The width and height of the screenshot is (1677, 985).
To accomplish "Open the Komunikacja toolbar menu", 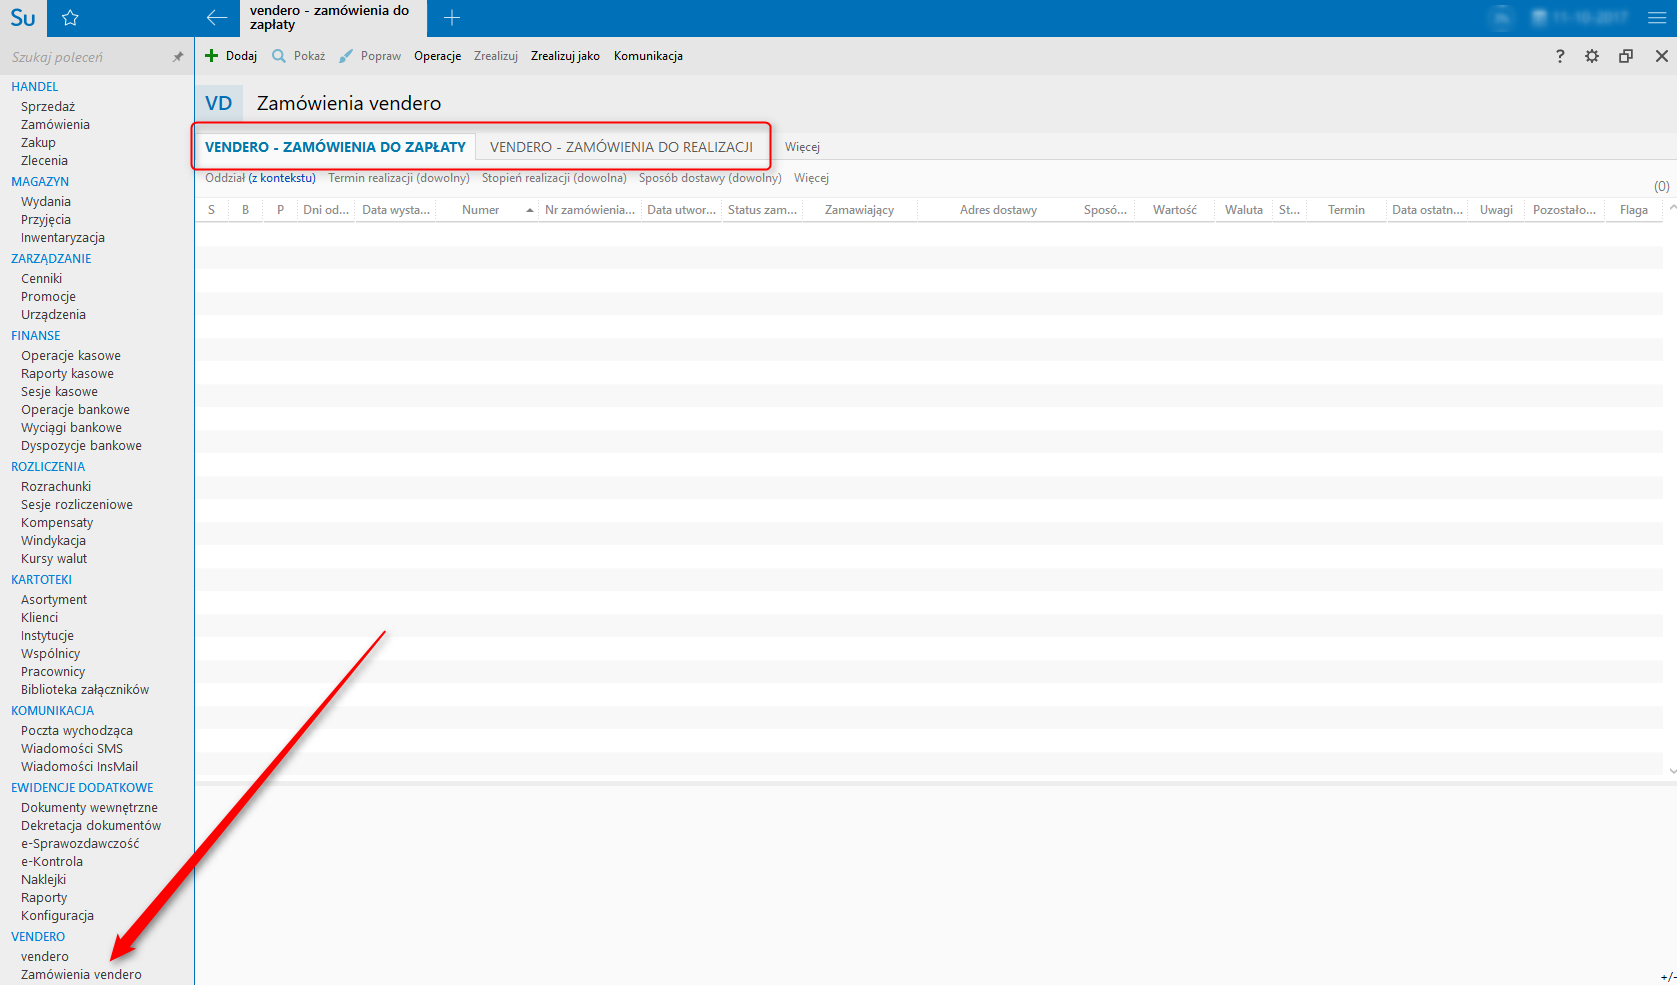I will pyautogui.click(x=648, y=56).
